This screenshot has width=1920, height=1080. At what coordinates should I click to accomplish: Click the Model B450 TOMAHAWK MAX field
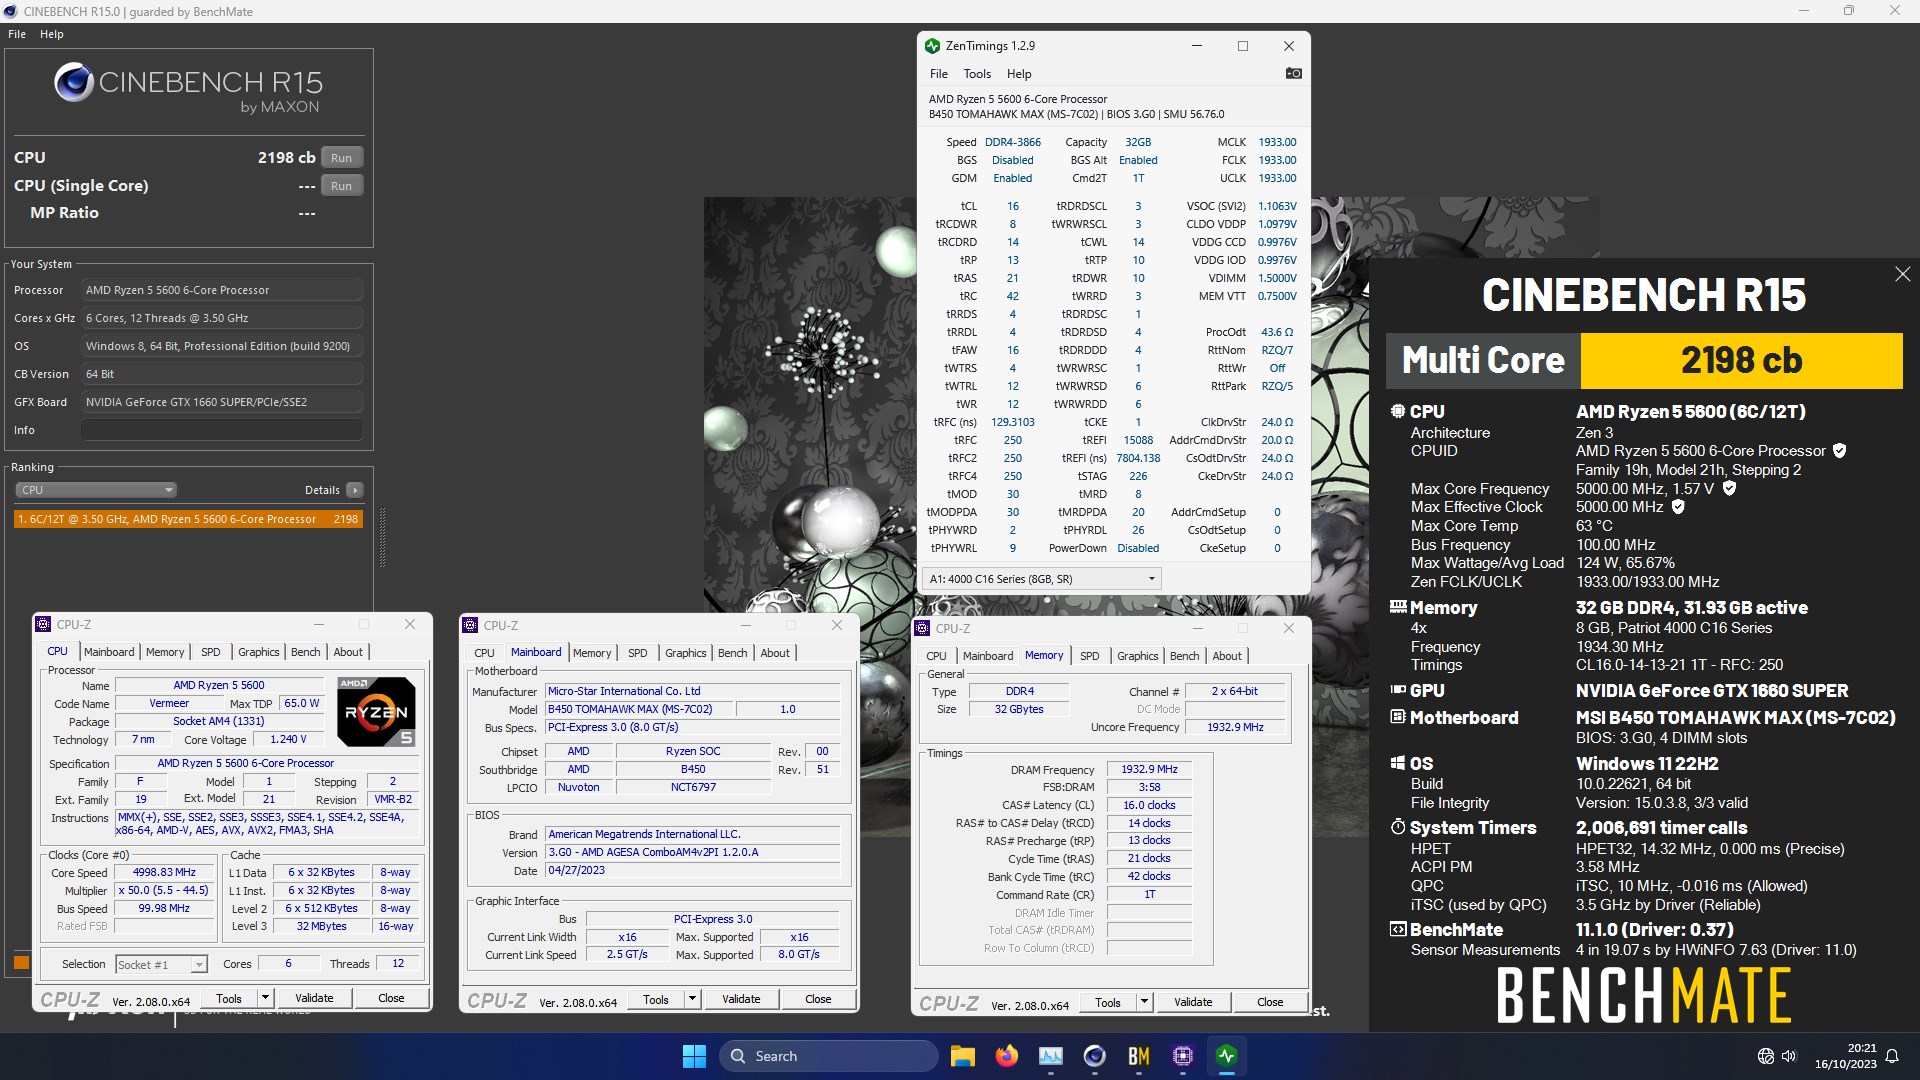640,709
